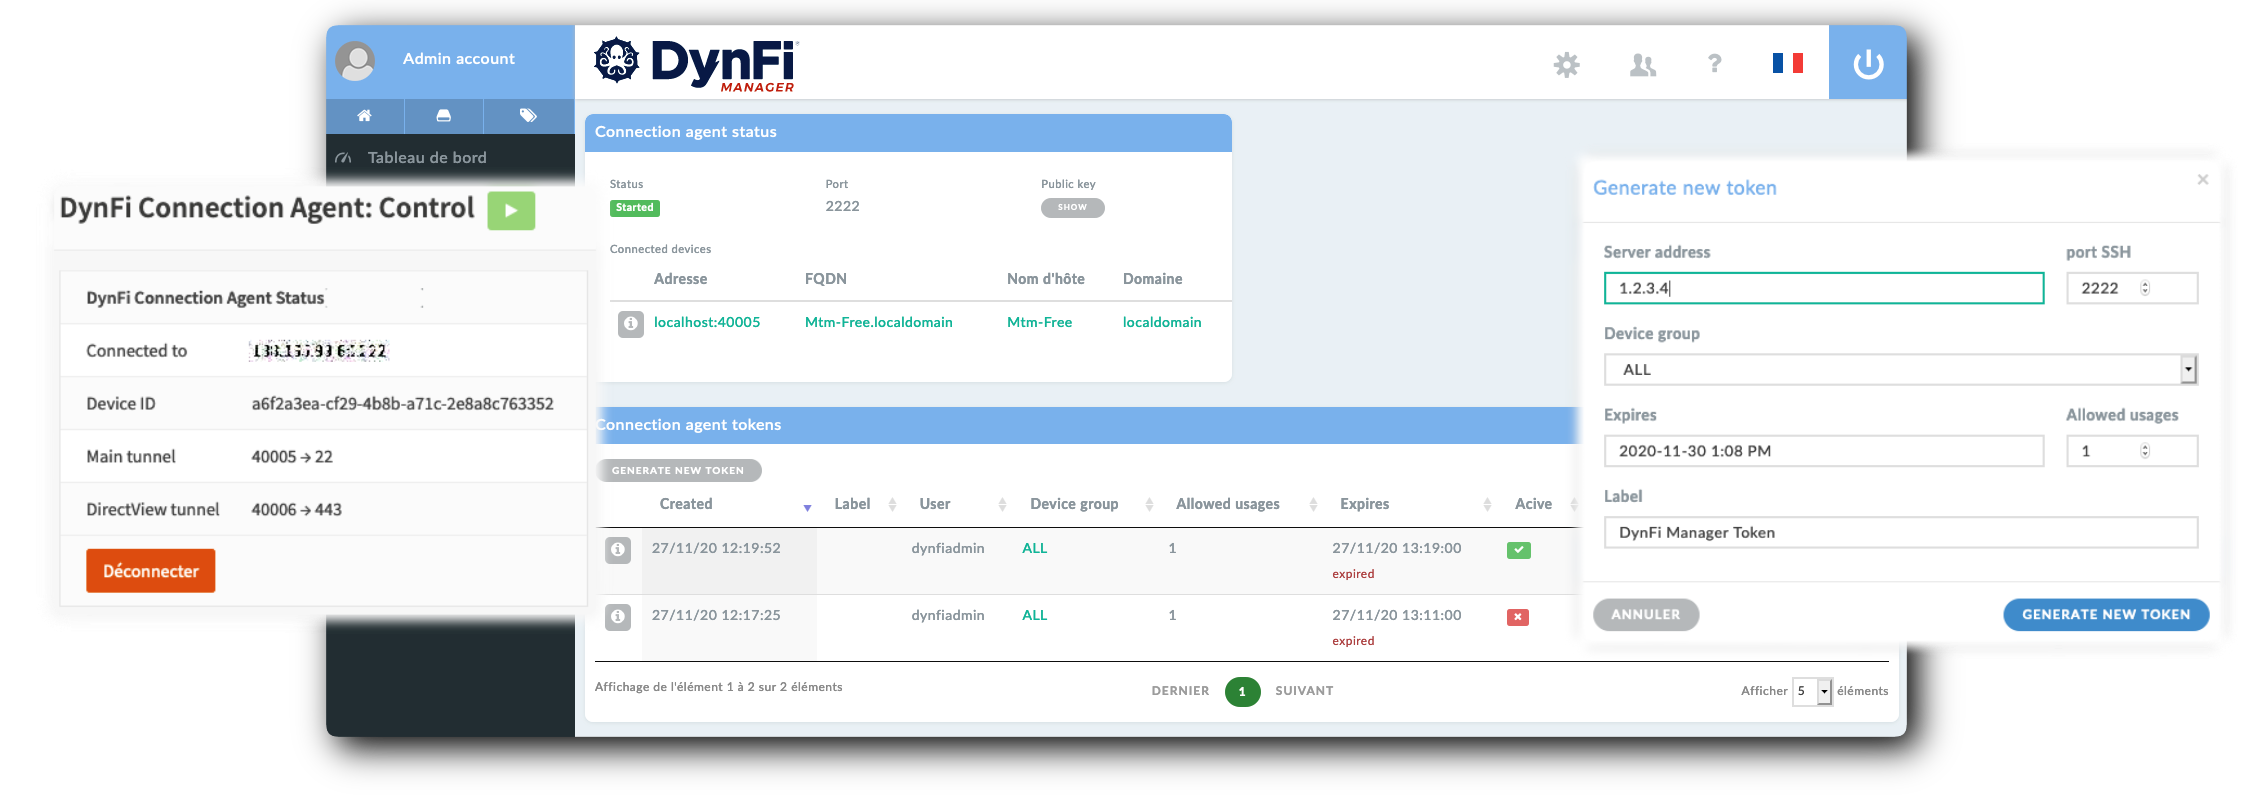The height and width of the screenshot is (795, 2258).
Task: Click the port SSH field
Action: 2131,288
